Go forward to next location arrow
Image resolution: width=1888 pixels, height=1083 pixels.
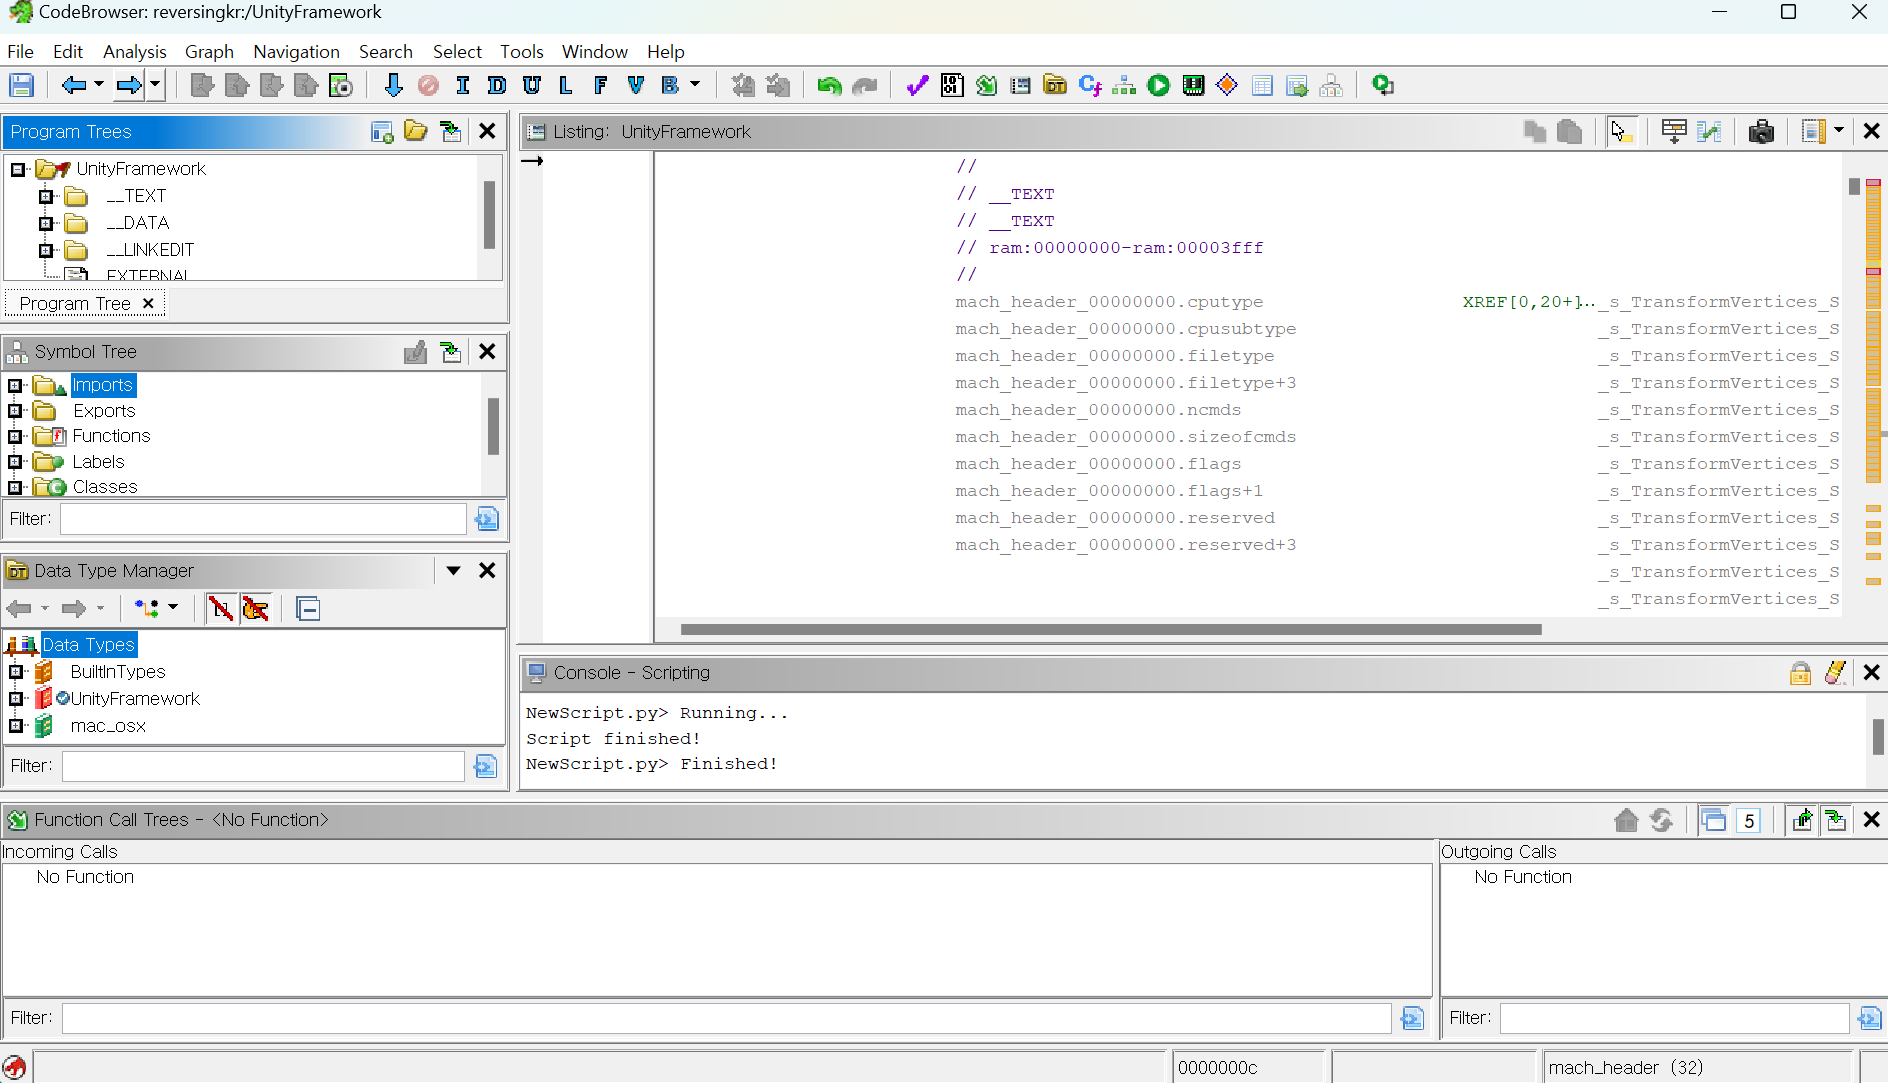[x=129, y=86]
